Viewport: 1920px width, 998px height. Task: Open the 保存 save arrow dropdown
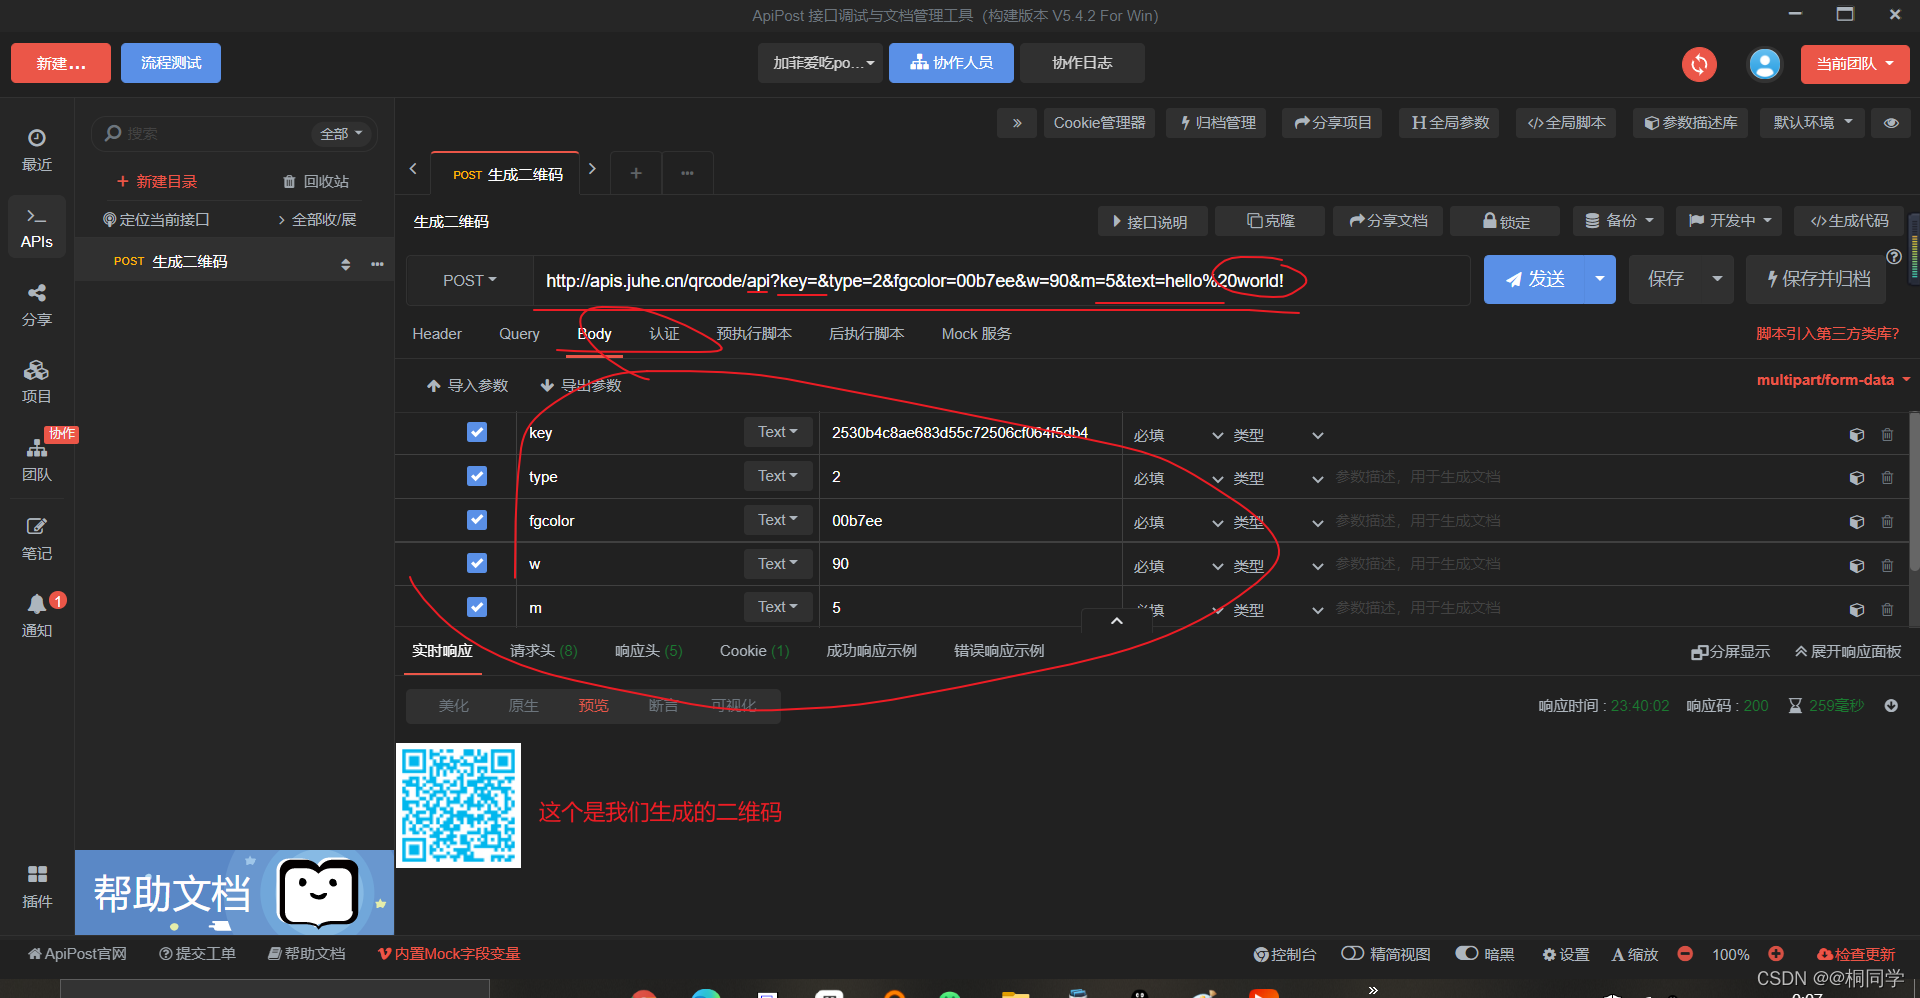pyautogui.click(x=1718, y=279)
